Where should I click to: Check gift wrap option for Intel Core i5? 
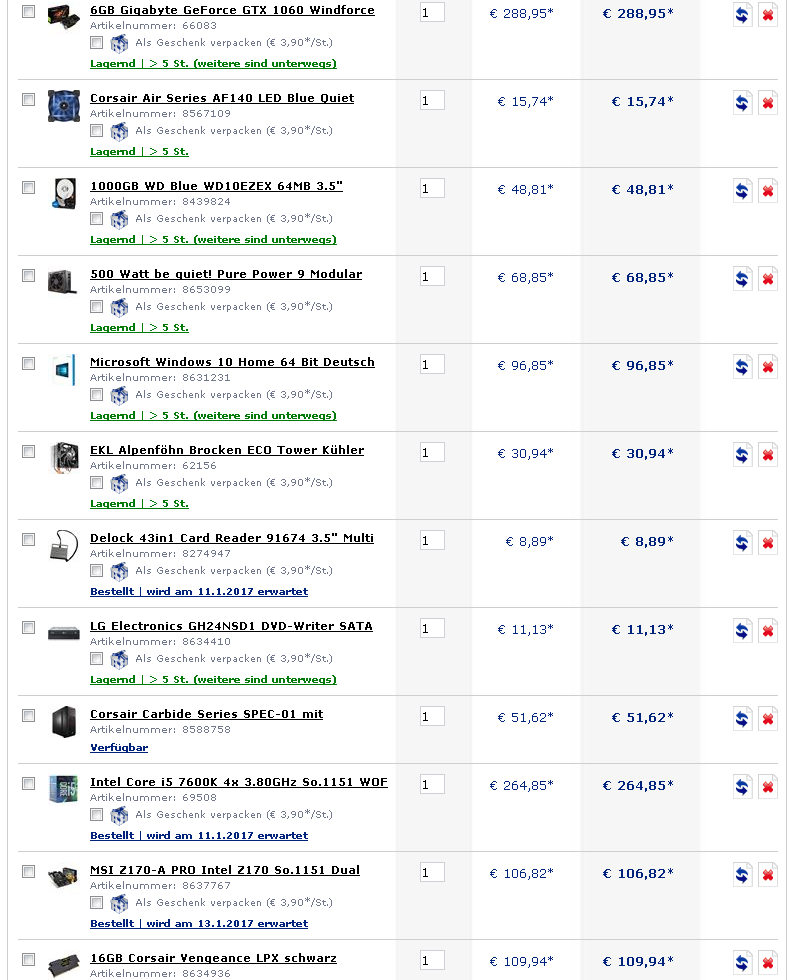point(96,814)
